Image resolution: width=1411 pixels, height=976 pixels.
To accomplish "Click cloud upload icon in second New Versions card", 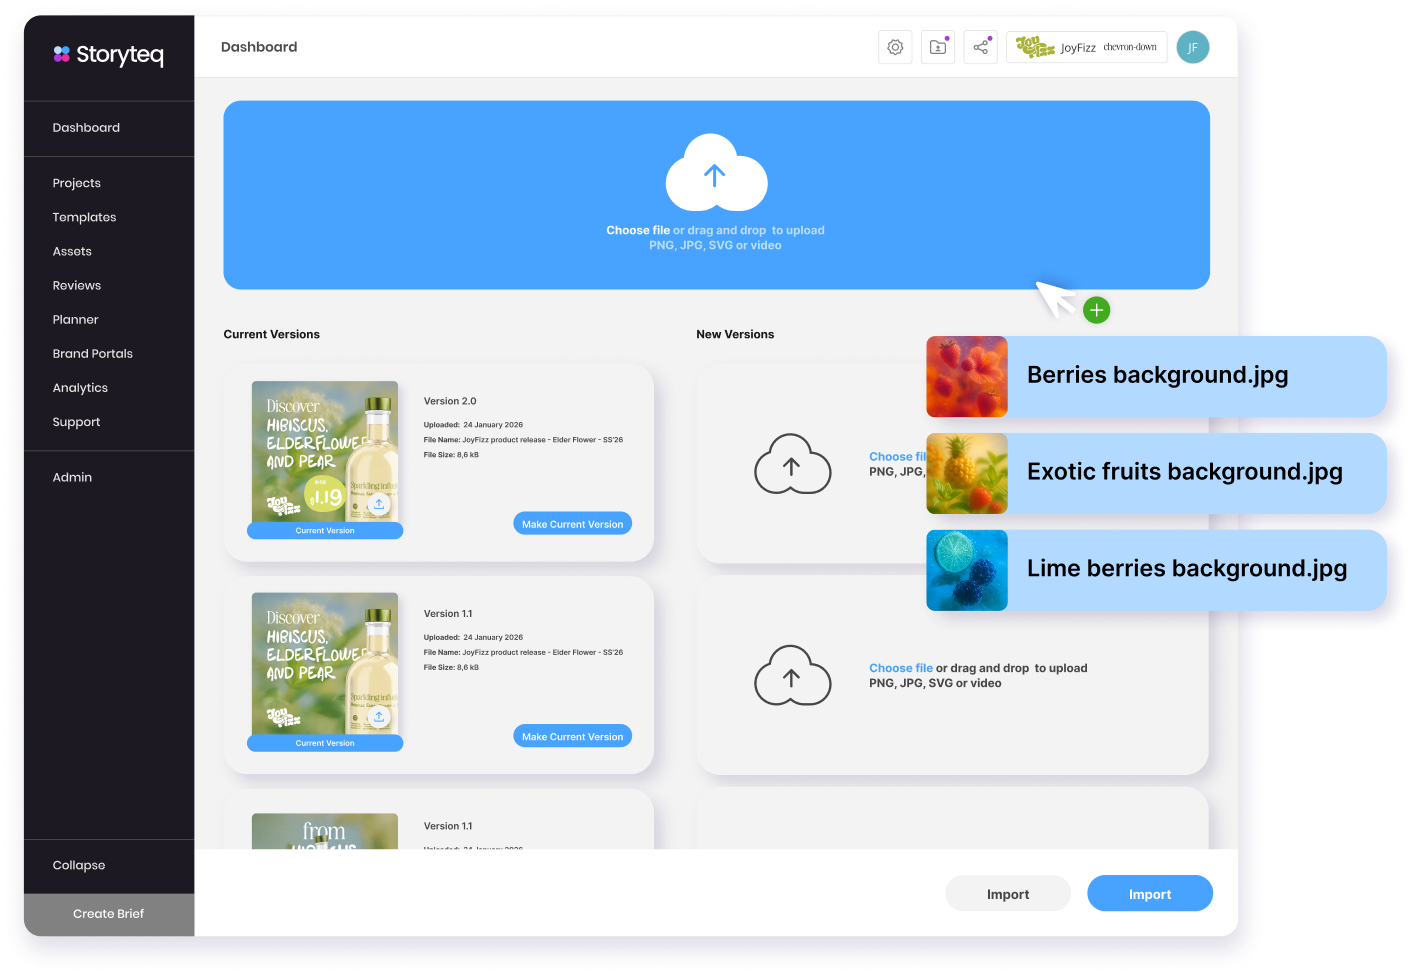I will click(792, 676).
